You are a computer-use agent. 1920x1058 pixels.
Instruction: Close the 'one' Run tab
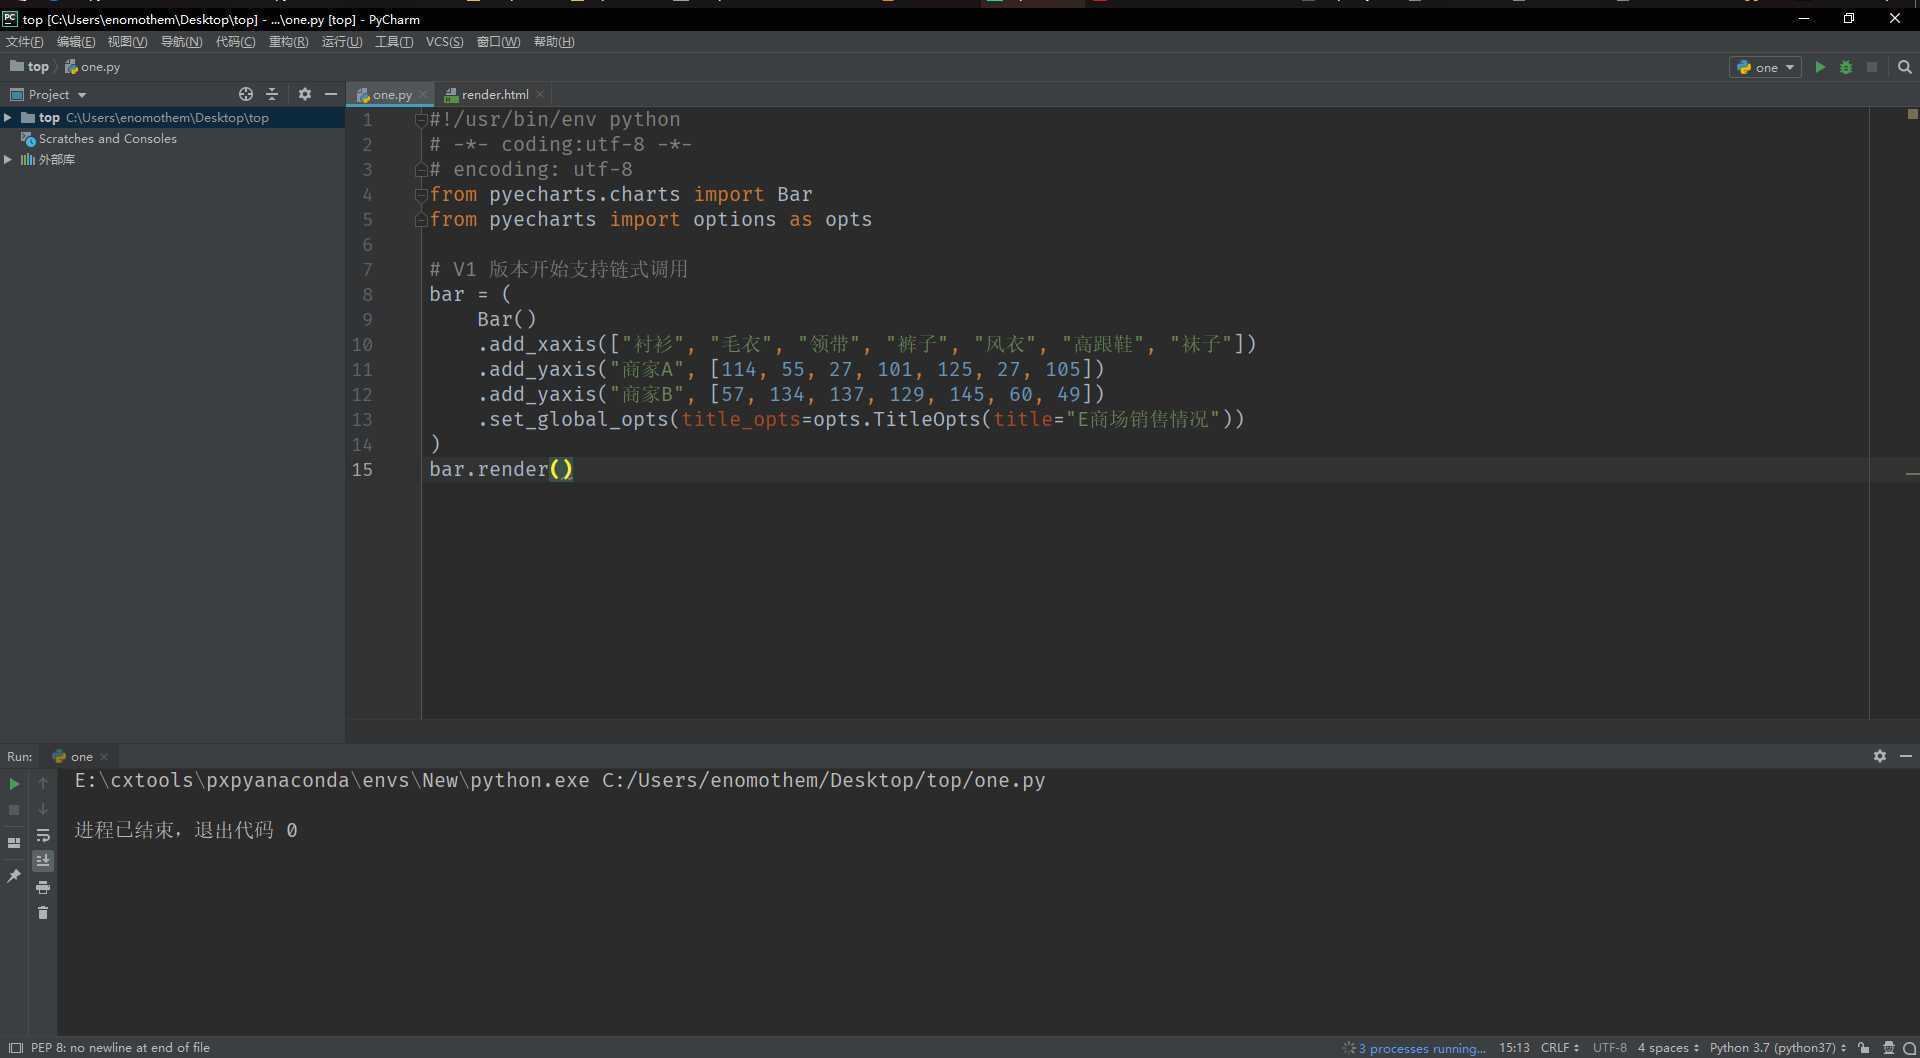(x=104, y=757)
